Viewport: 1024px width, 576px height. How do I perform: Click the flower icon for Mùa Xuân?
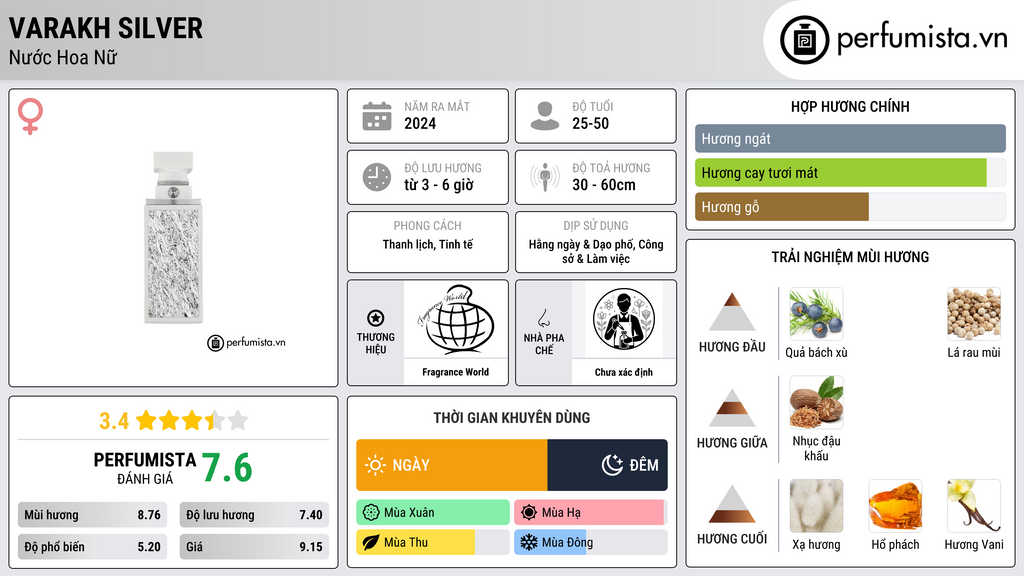(371, 513)
